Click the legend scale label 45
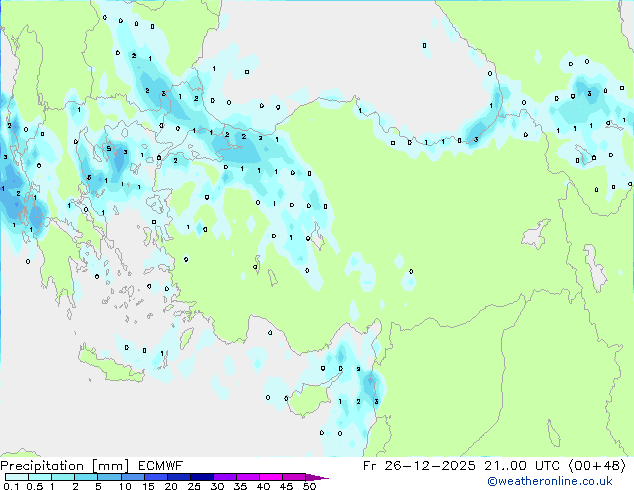The width and height of the screenshot is (634, 490). coord(286,486)
